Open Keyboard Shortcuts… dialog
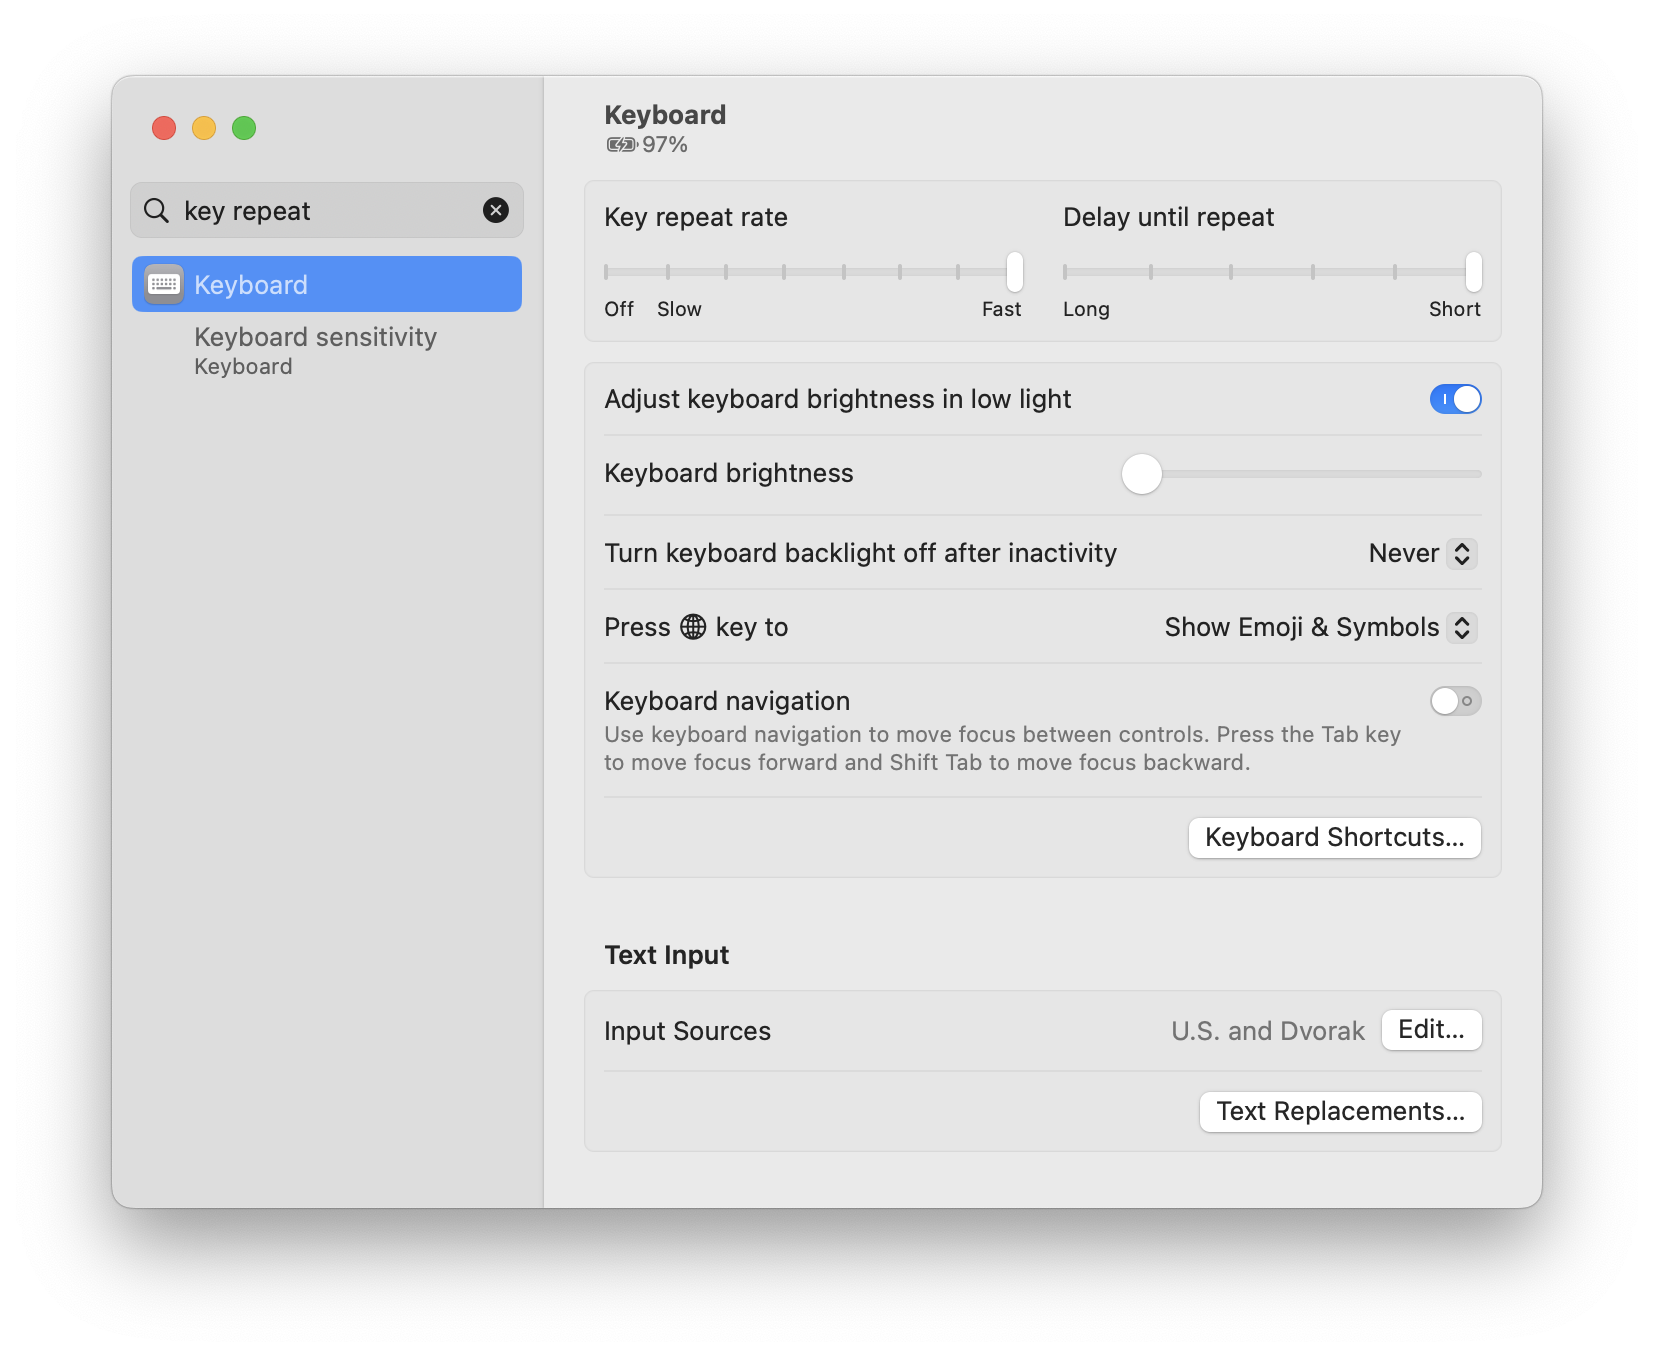This screenshot has height=1356, width=1654. [x=1334, y=837]
